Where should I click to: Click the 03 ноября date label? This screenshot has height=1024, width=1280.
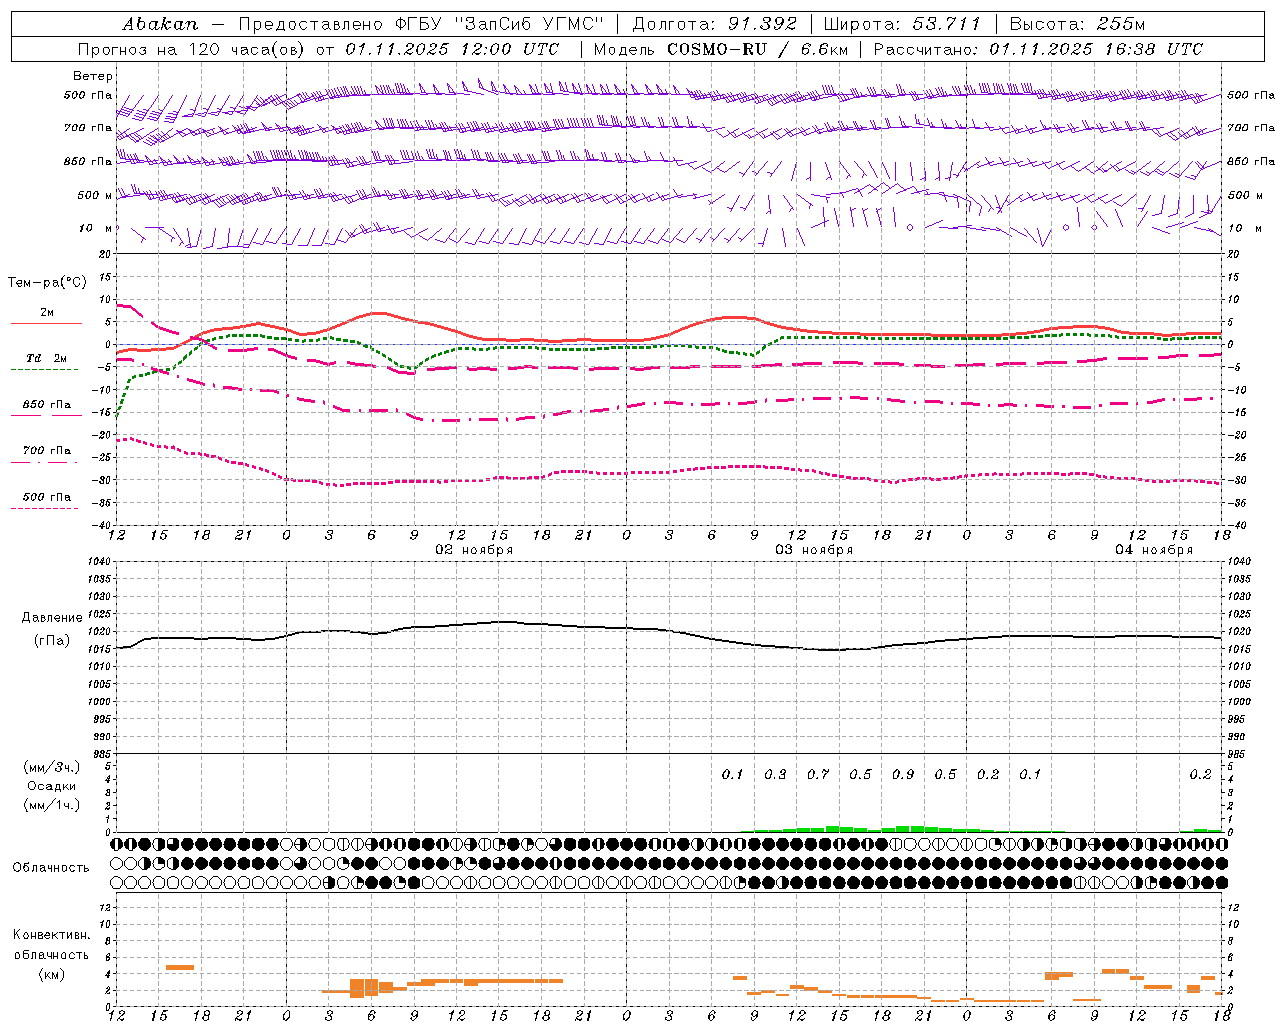[814, 550]
